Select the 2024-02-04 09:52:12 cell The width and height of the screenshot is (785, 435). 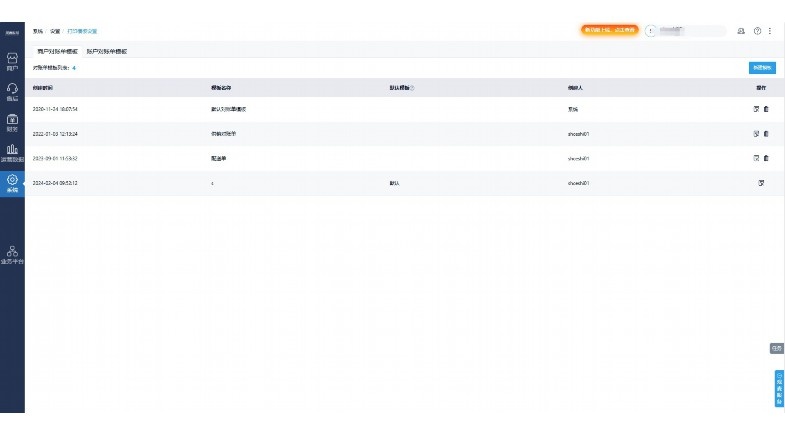[55, 183]
